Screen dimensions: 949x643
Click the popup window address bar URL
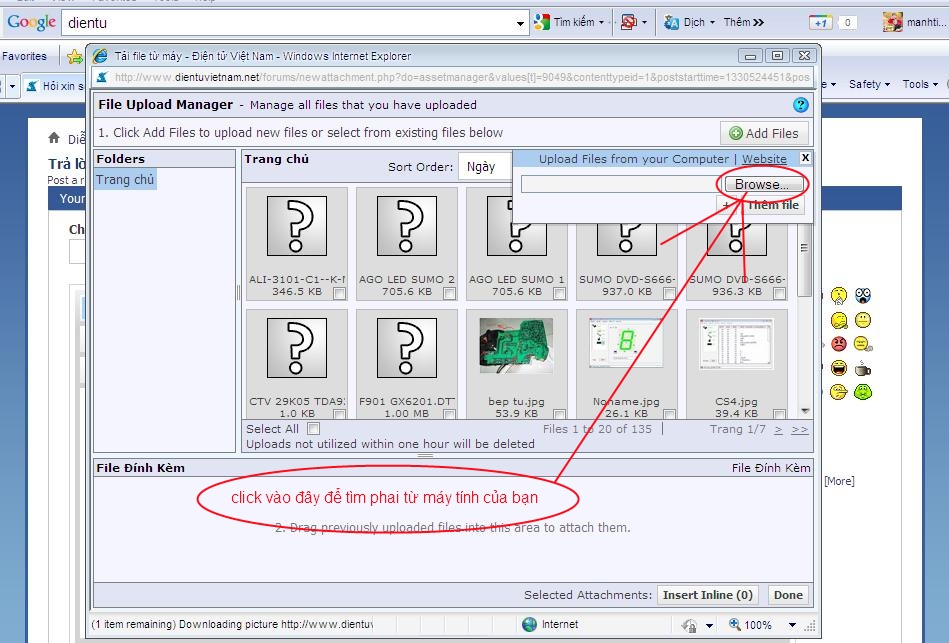pyautogui.click(x=462, y=77)
